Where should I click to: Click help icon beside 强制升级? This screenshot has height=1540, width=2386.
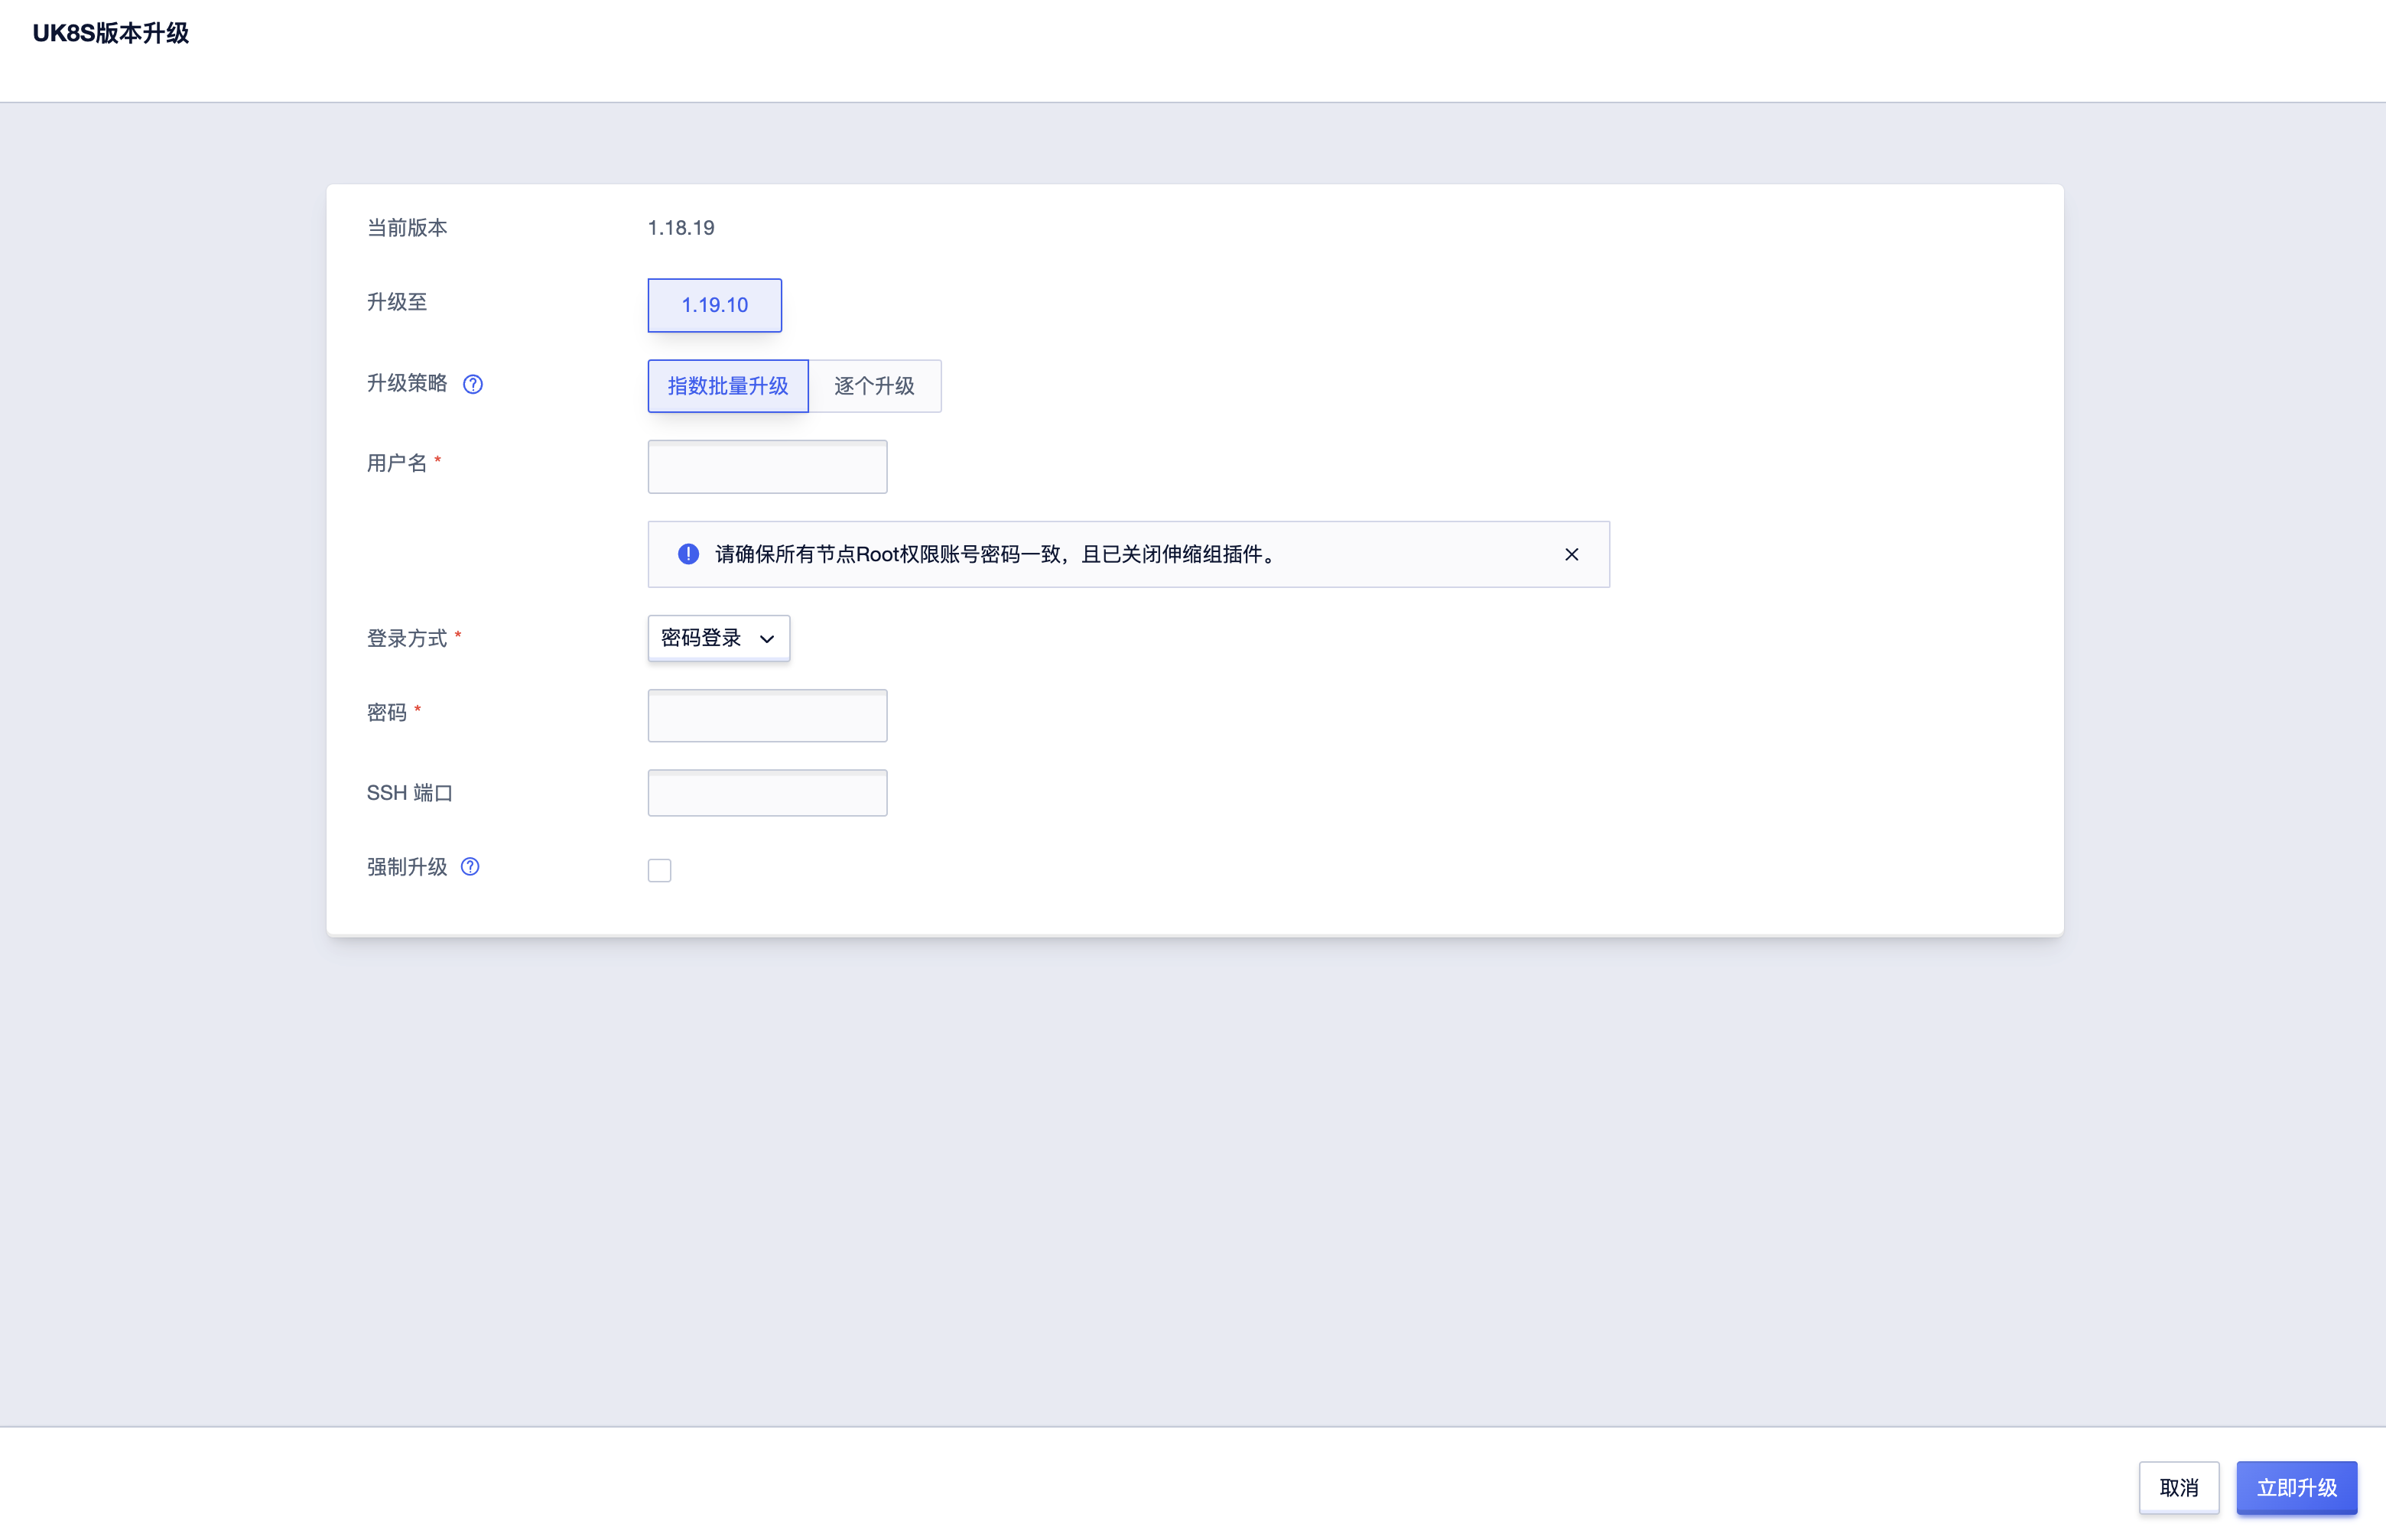[x=470, y=867]
